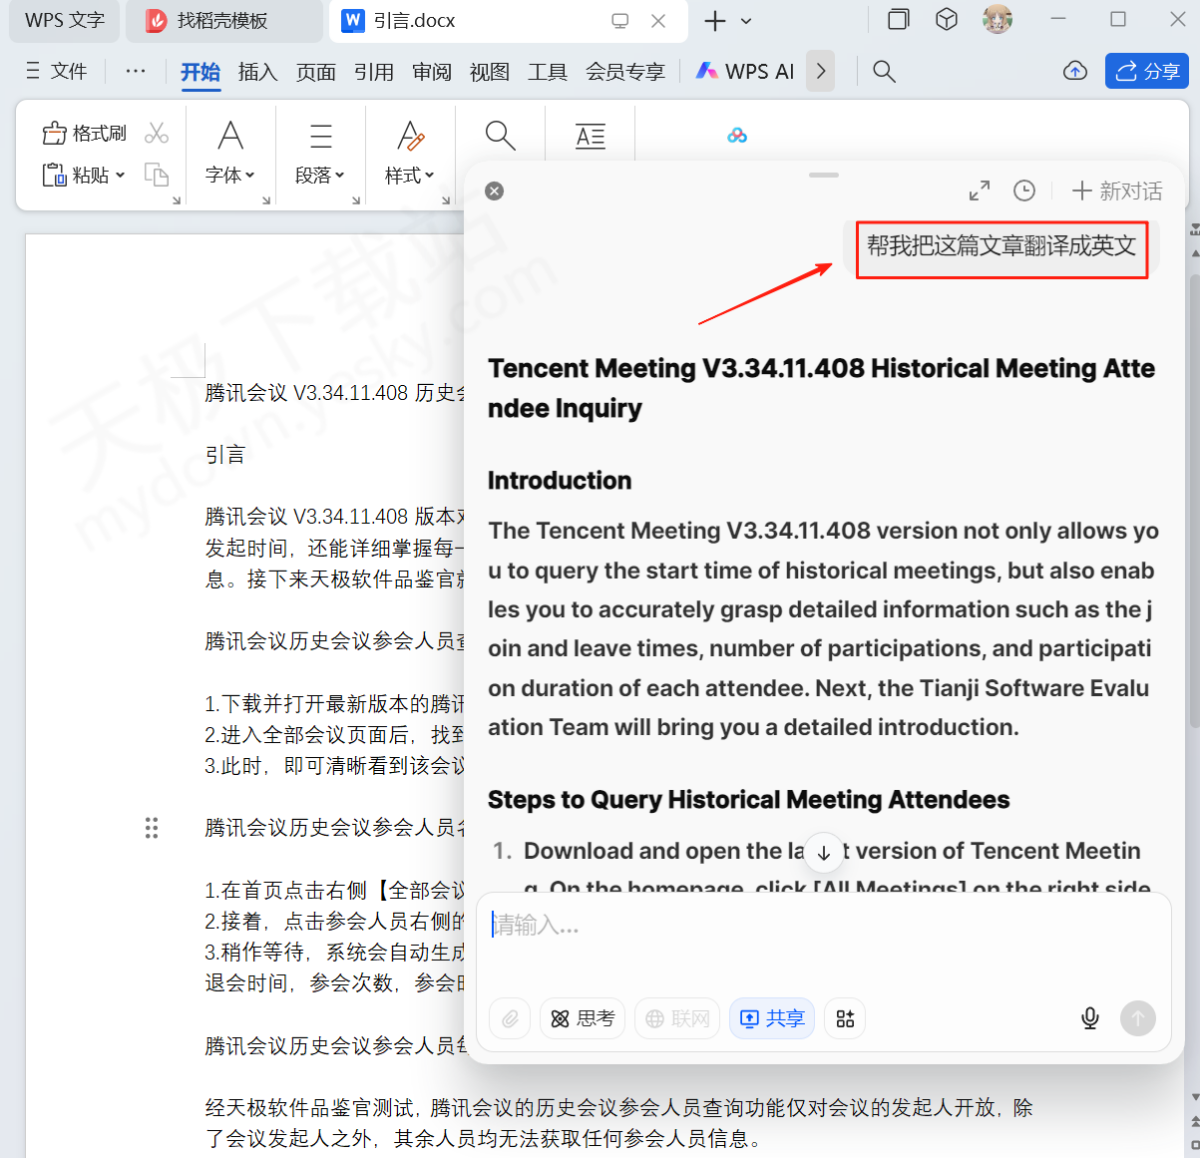Viewport: 1200px width, 1158px height.
Task: Open the more options ellipsis menu
Action: 136,71
